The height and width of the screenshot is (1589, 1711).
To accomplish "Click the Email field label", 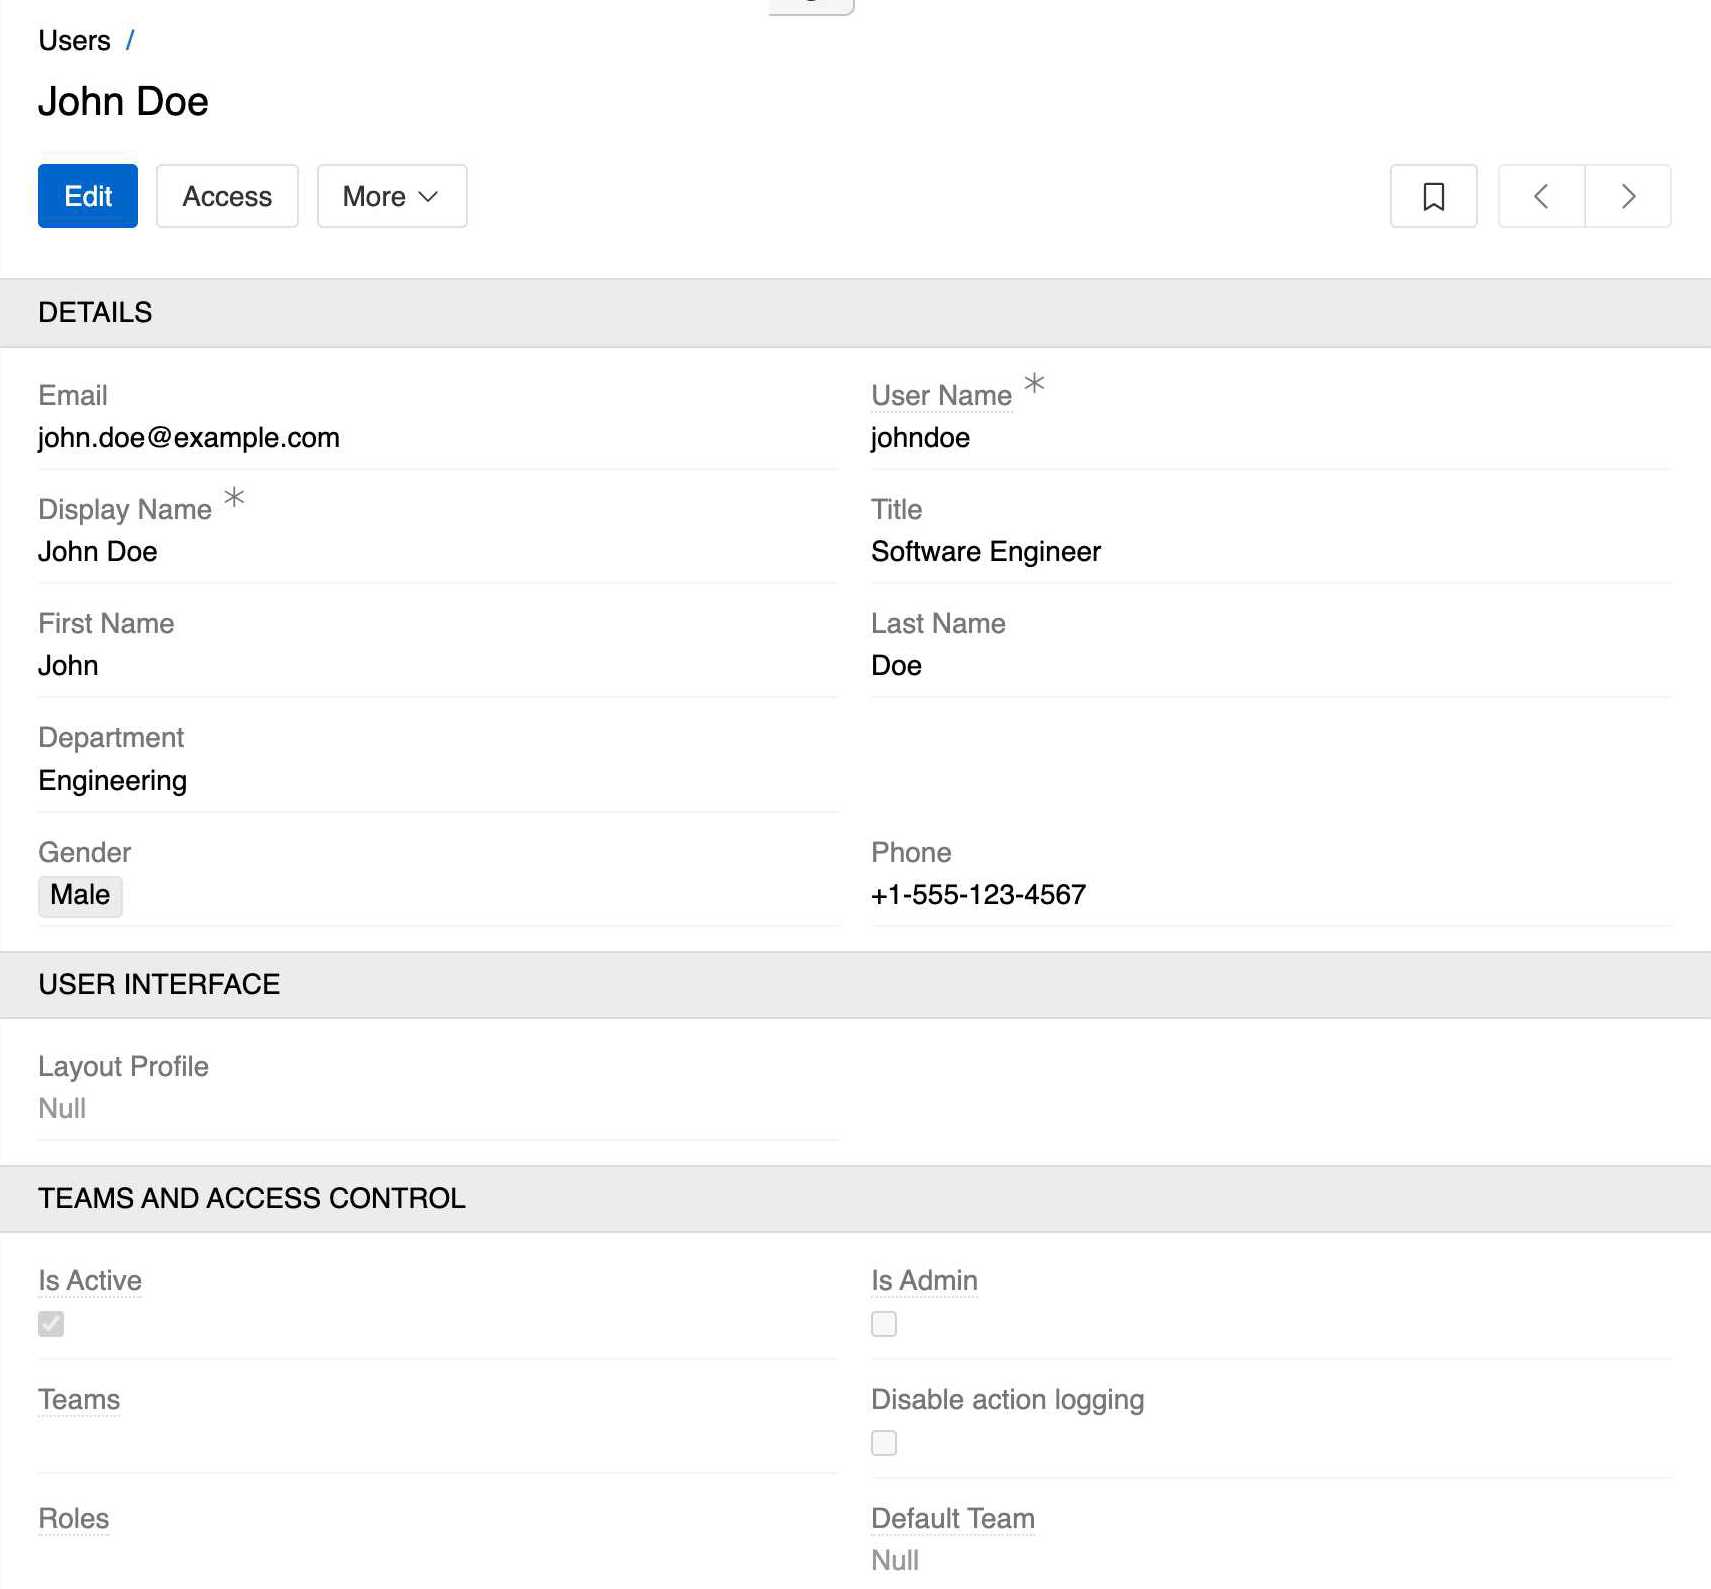I will [x=73, y=396].
